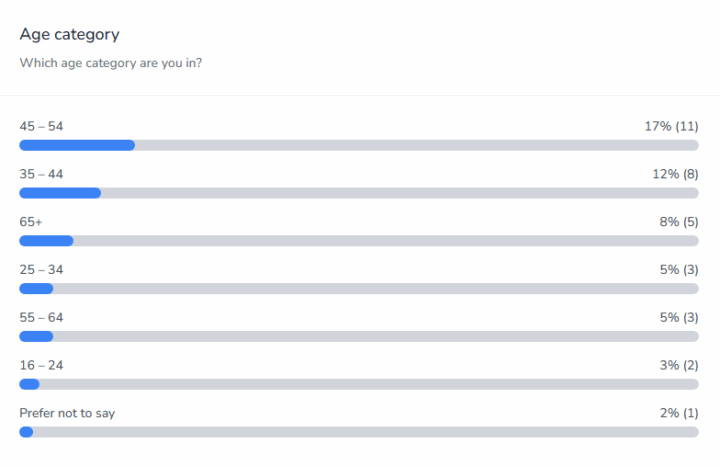This screenshot has width=720, height=466.
Task: Select the Age category heading
Action: [x=69, y=35]
